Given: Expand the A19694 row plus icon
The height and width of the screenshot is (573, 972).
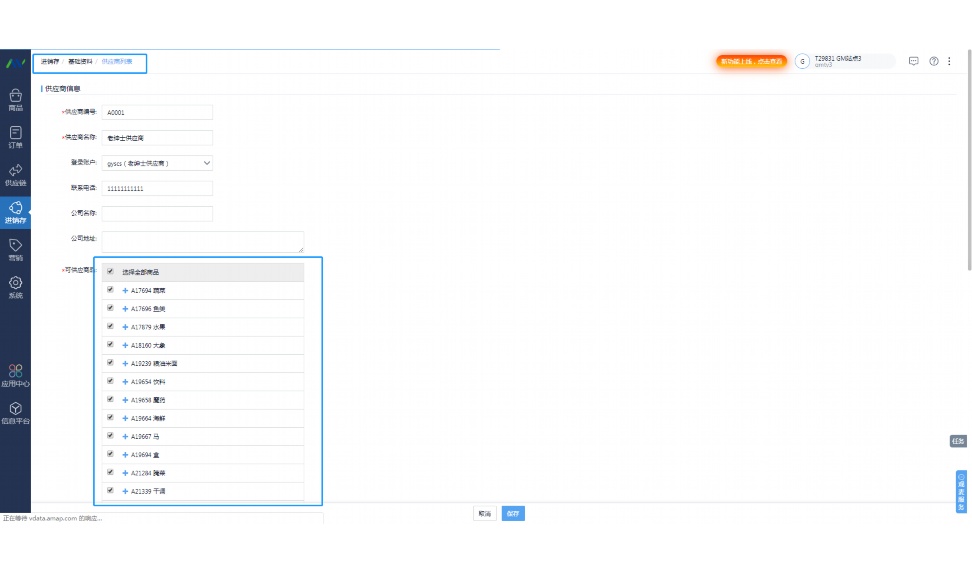Looking at the screenshot, I should click(125, 455).
